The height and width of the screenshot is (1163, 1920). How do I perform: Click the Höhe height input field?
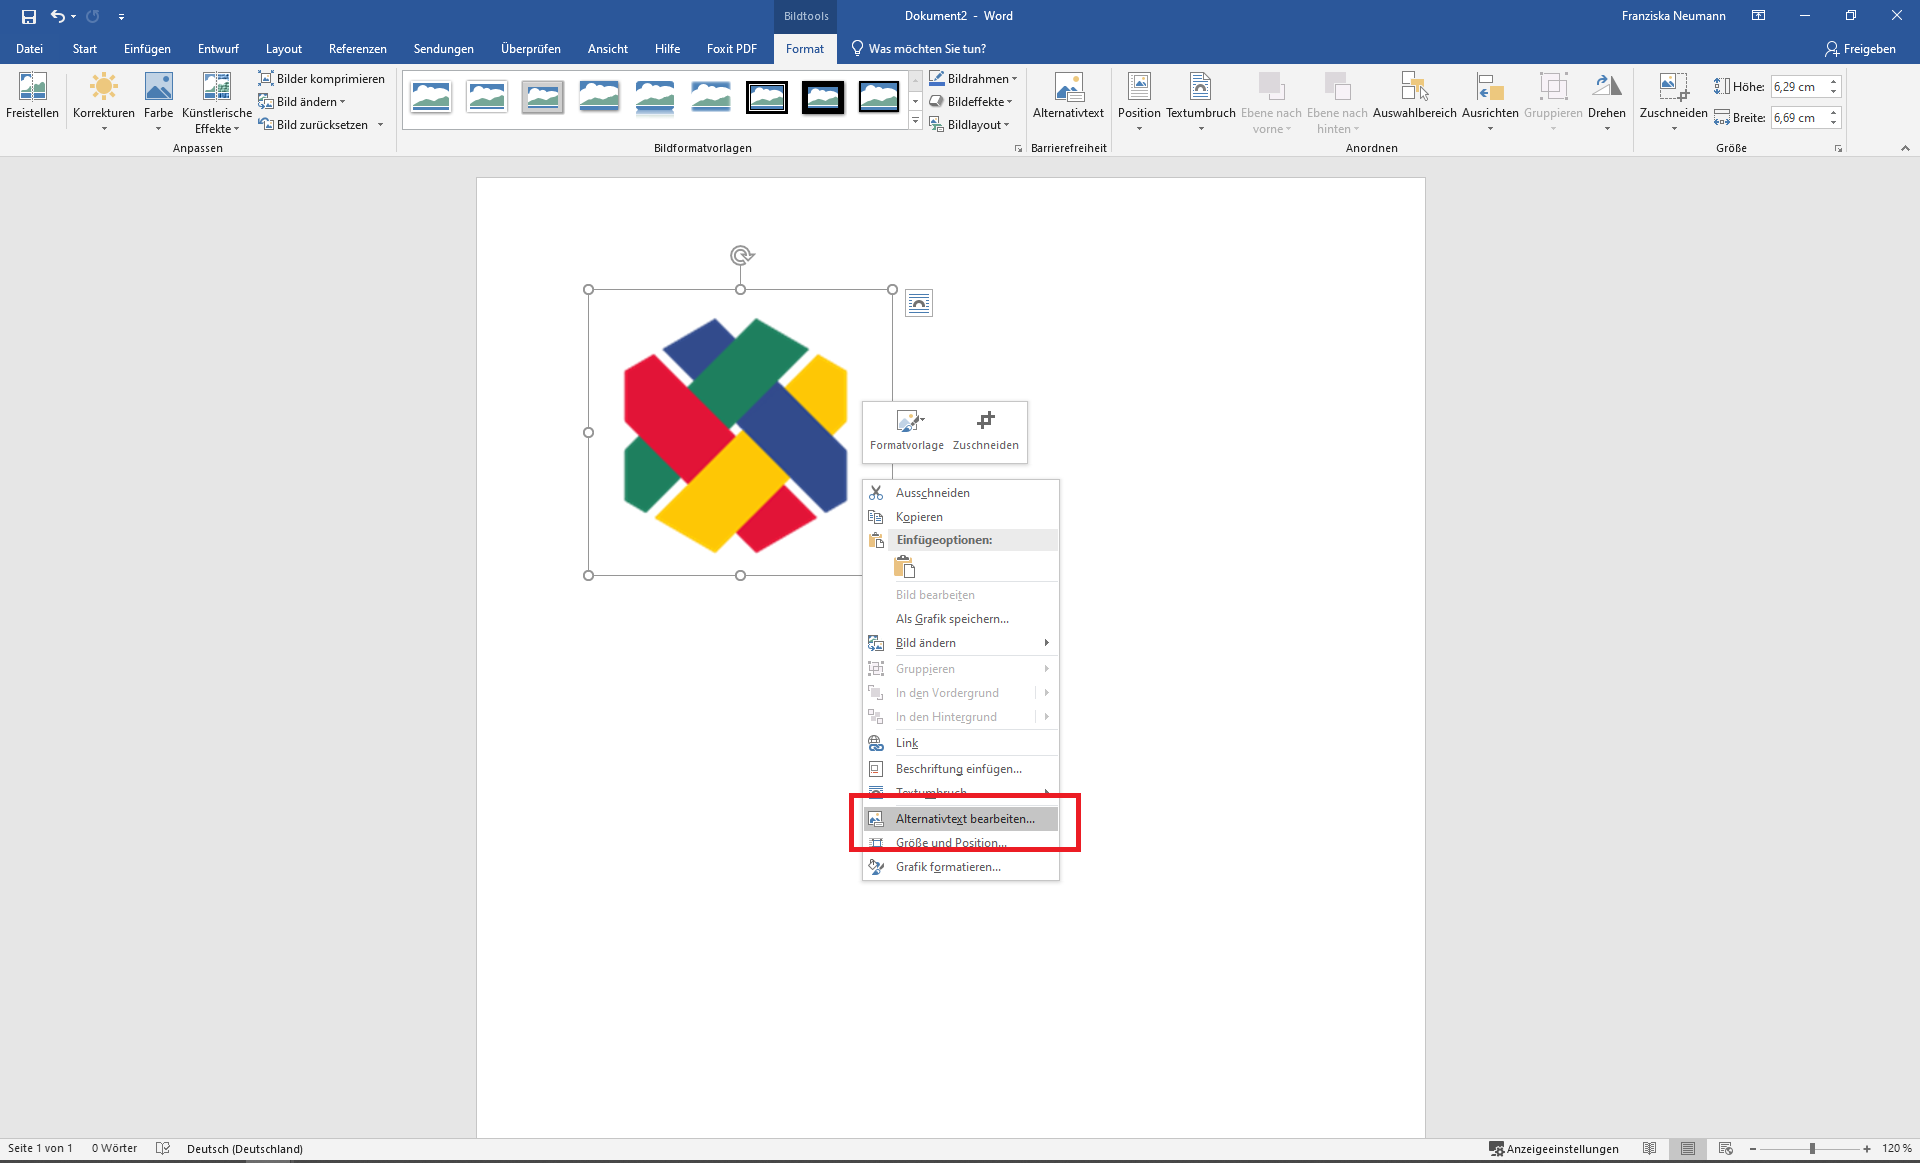click(x=1798, y=87)
